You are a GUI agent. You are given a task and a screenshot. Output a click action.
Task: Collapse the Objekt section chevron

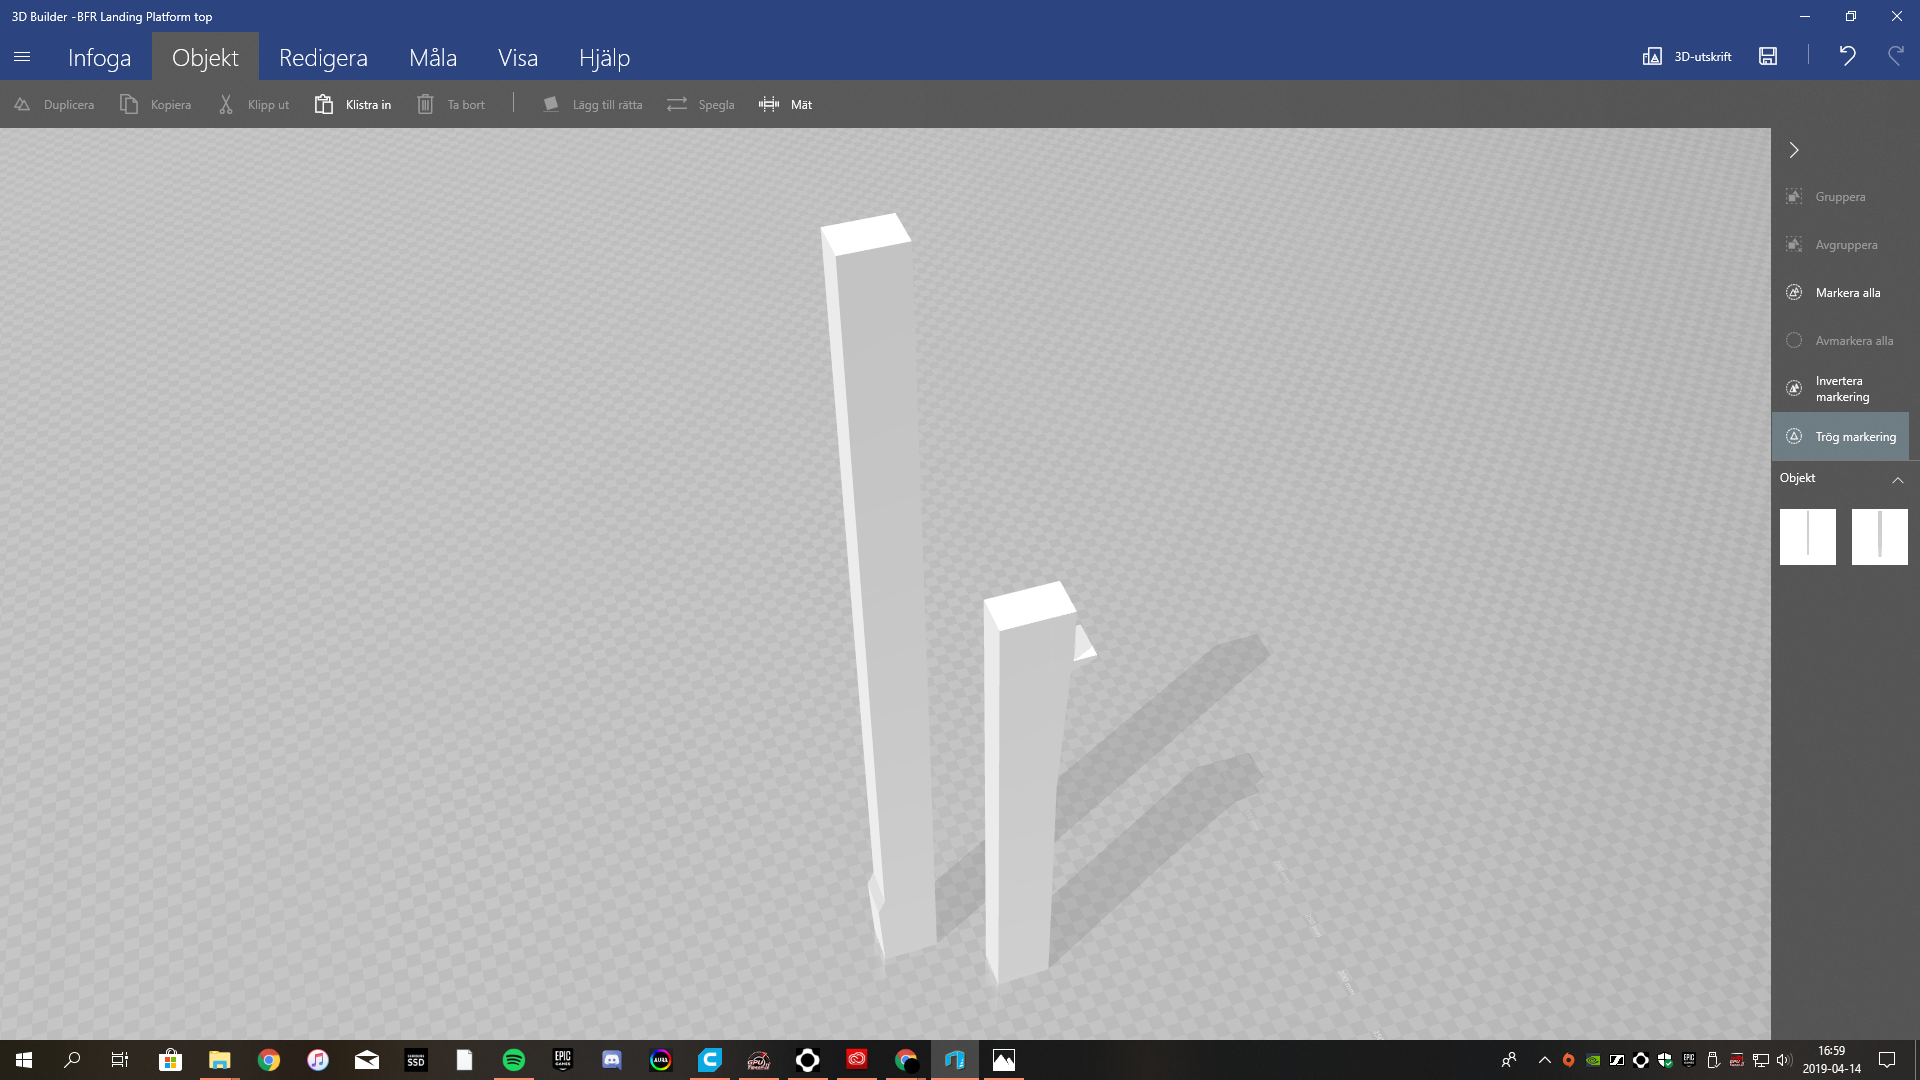pos(1897,479)
